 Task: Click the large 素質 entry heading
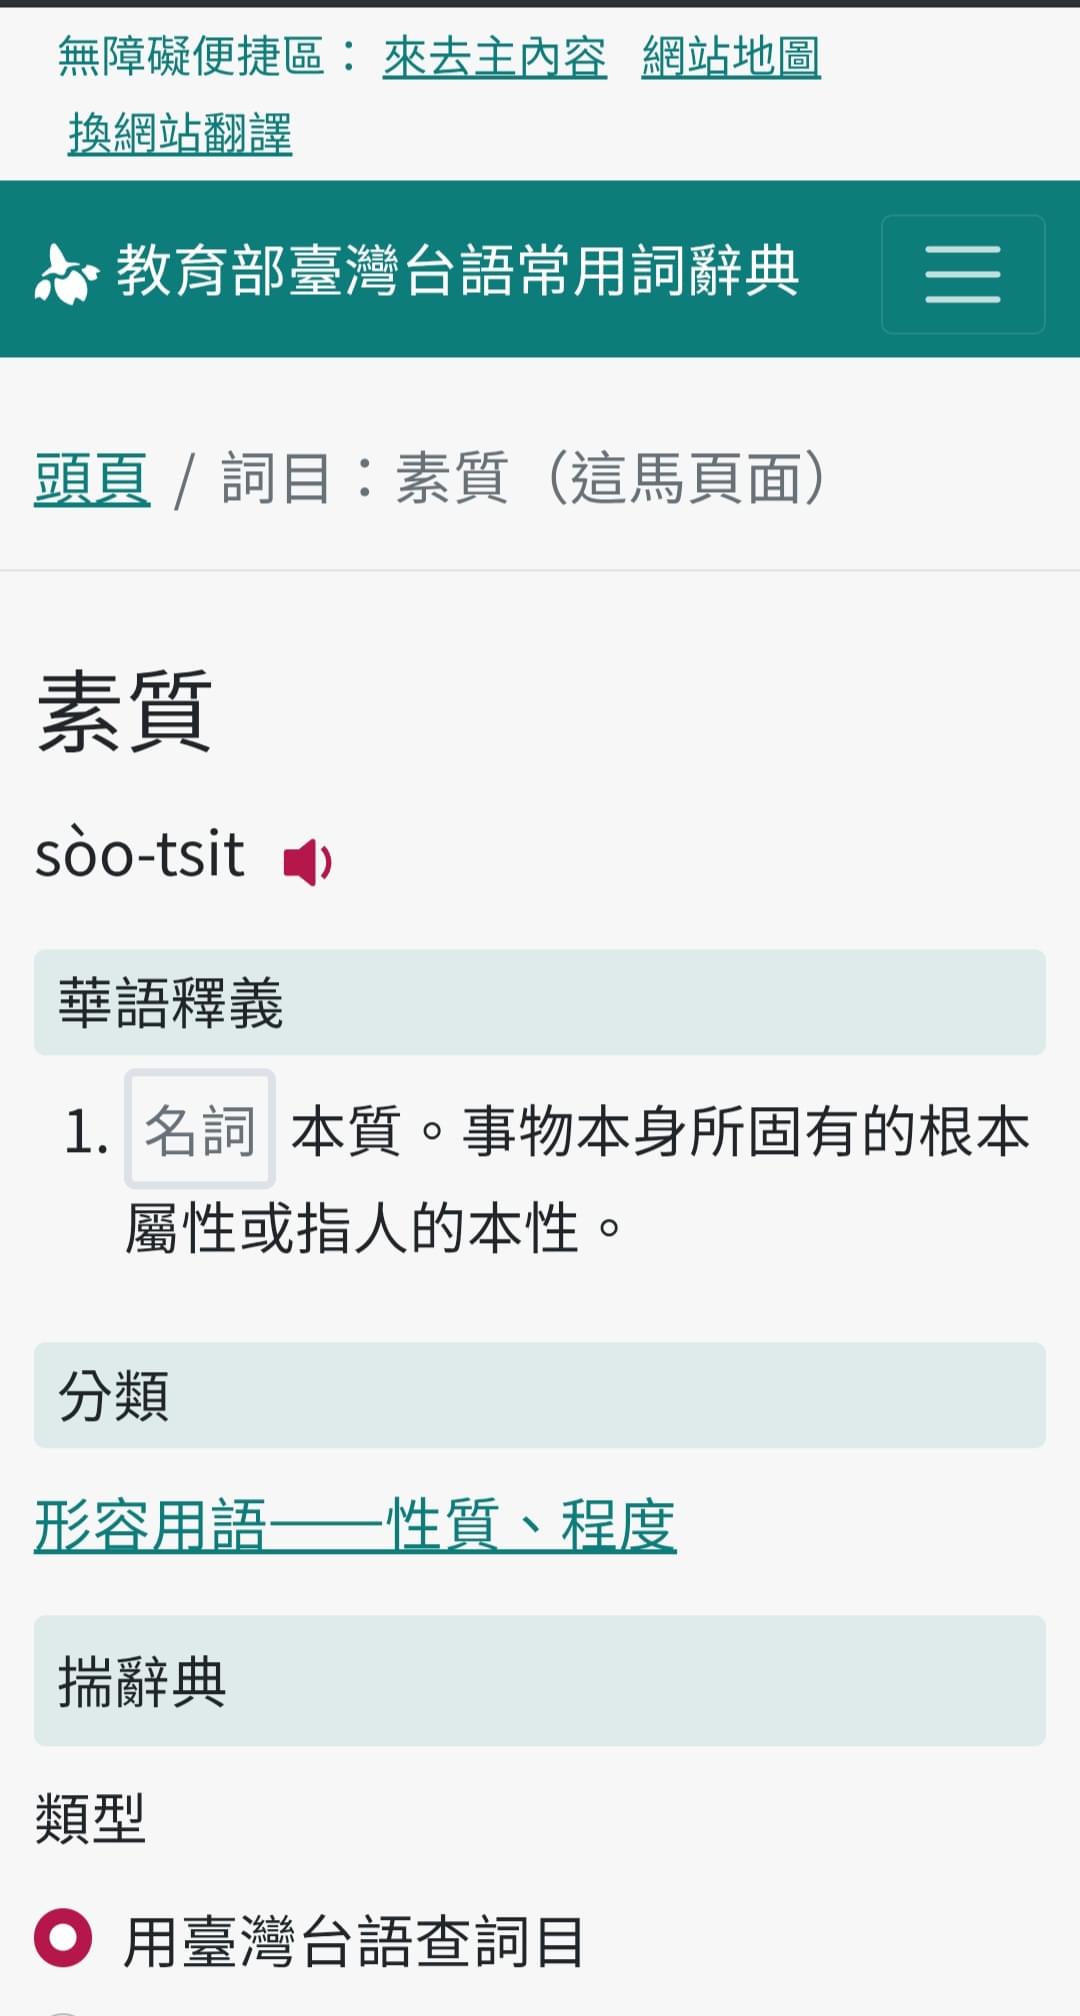point(124,711)
